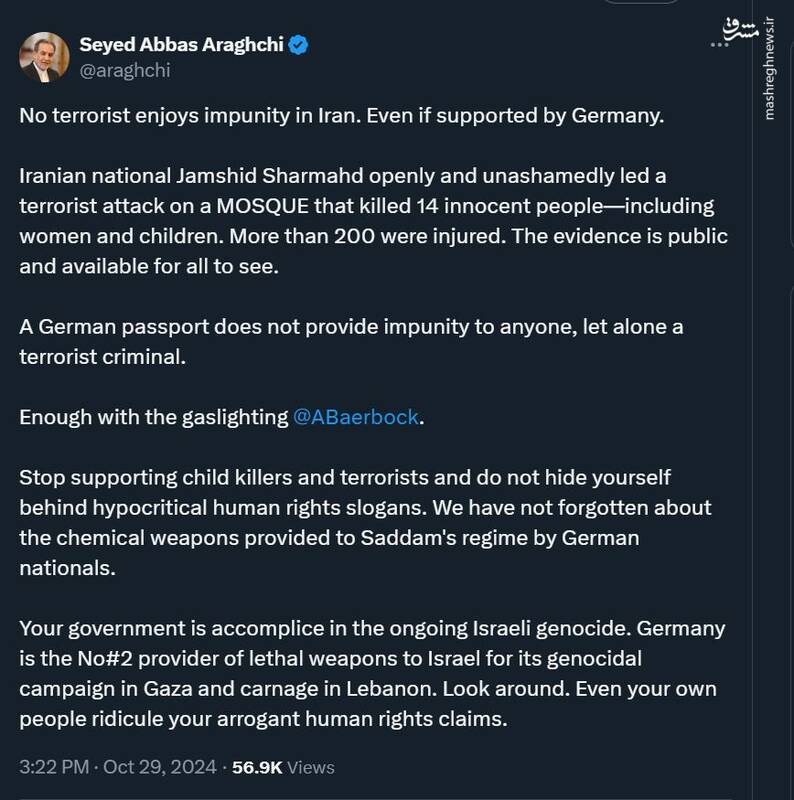Click the vertical mashreghnews.ir watermark text
The image size is (794, 800).
coord(770,82)
